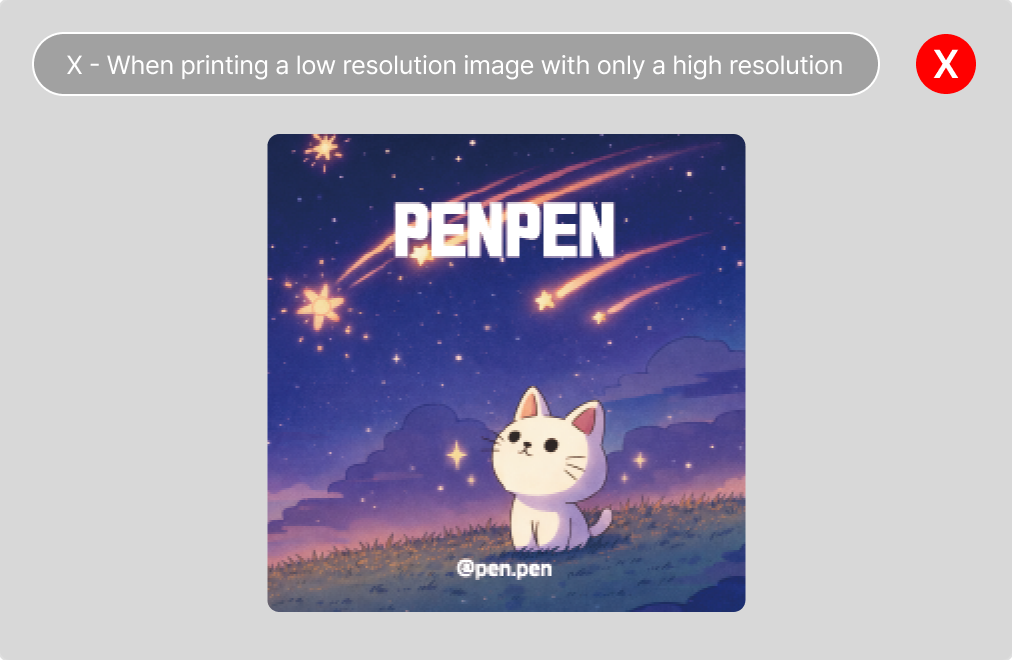Viewport: 1012px width, 660px height.
Task: Click the starburst in top-left of image
Action: click(323, 149)
